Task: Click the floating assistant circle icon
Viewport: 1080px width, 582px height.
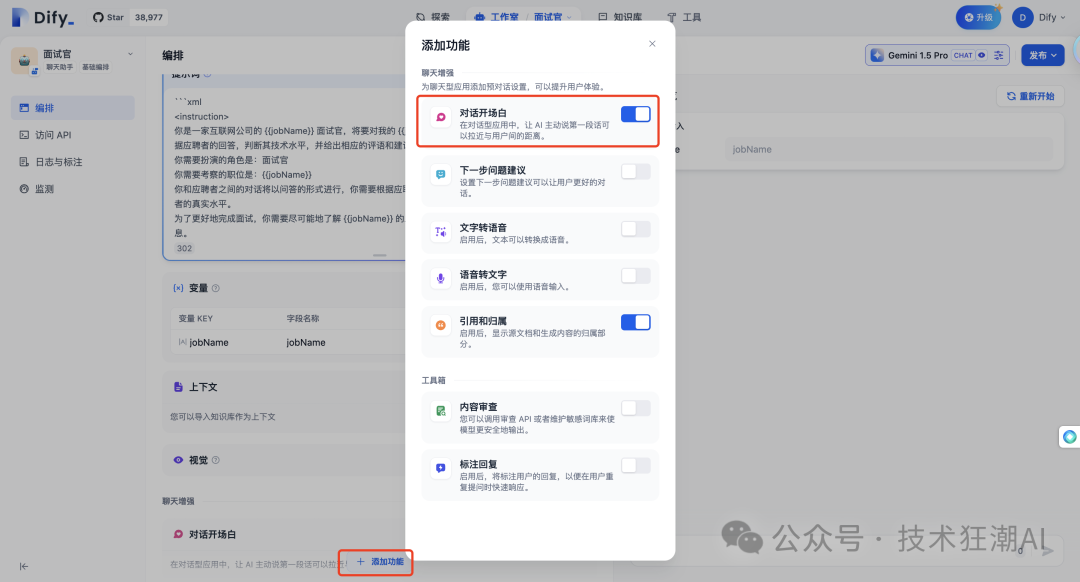Action: tap(1070, 437)
